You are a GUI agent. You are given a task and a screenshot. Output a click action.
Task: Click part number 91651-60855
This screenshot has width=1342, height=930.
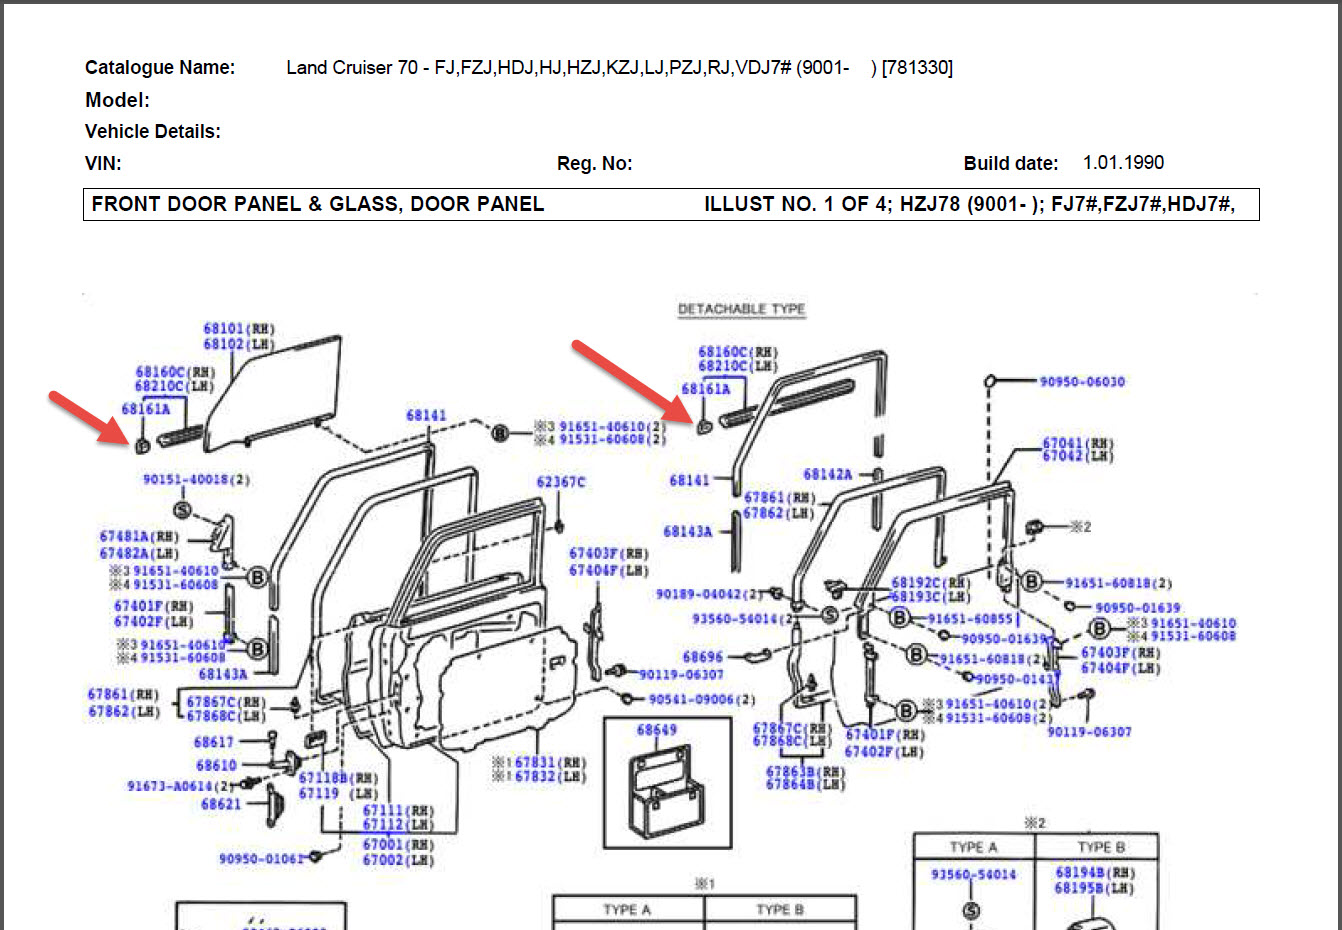click(970, 619)
